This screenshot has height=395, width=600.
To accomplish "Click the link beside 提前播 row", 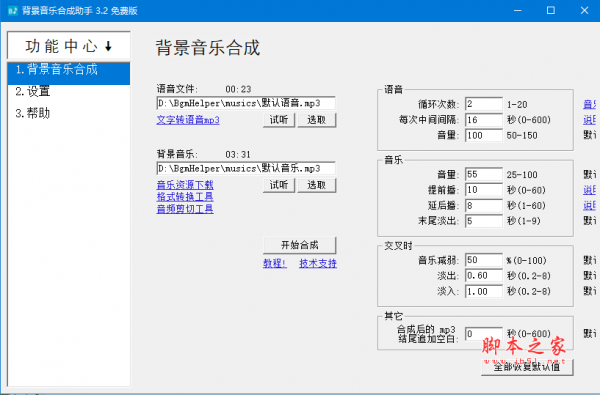I will 590,190.
